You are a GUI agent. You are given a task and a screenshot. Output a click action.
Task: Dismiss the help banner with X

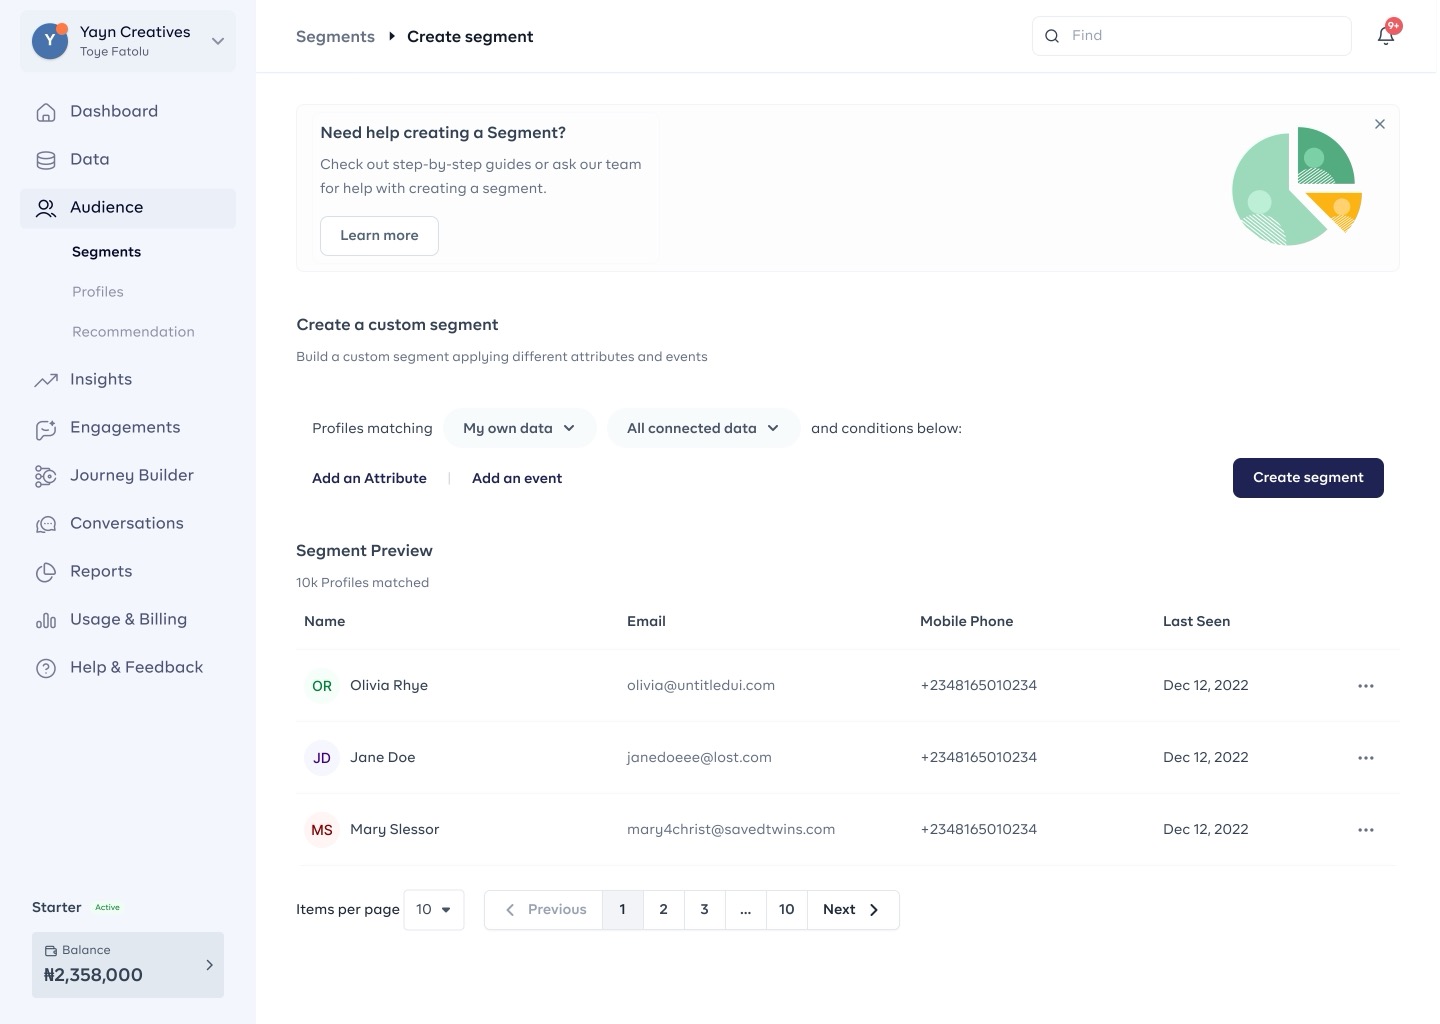point(1380,124)
